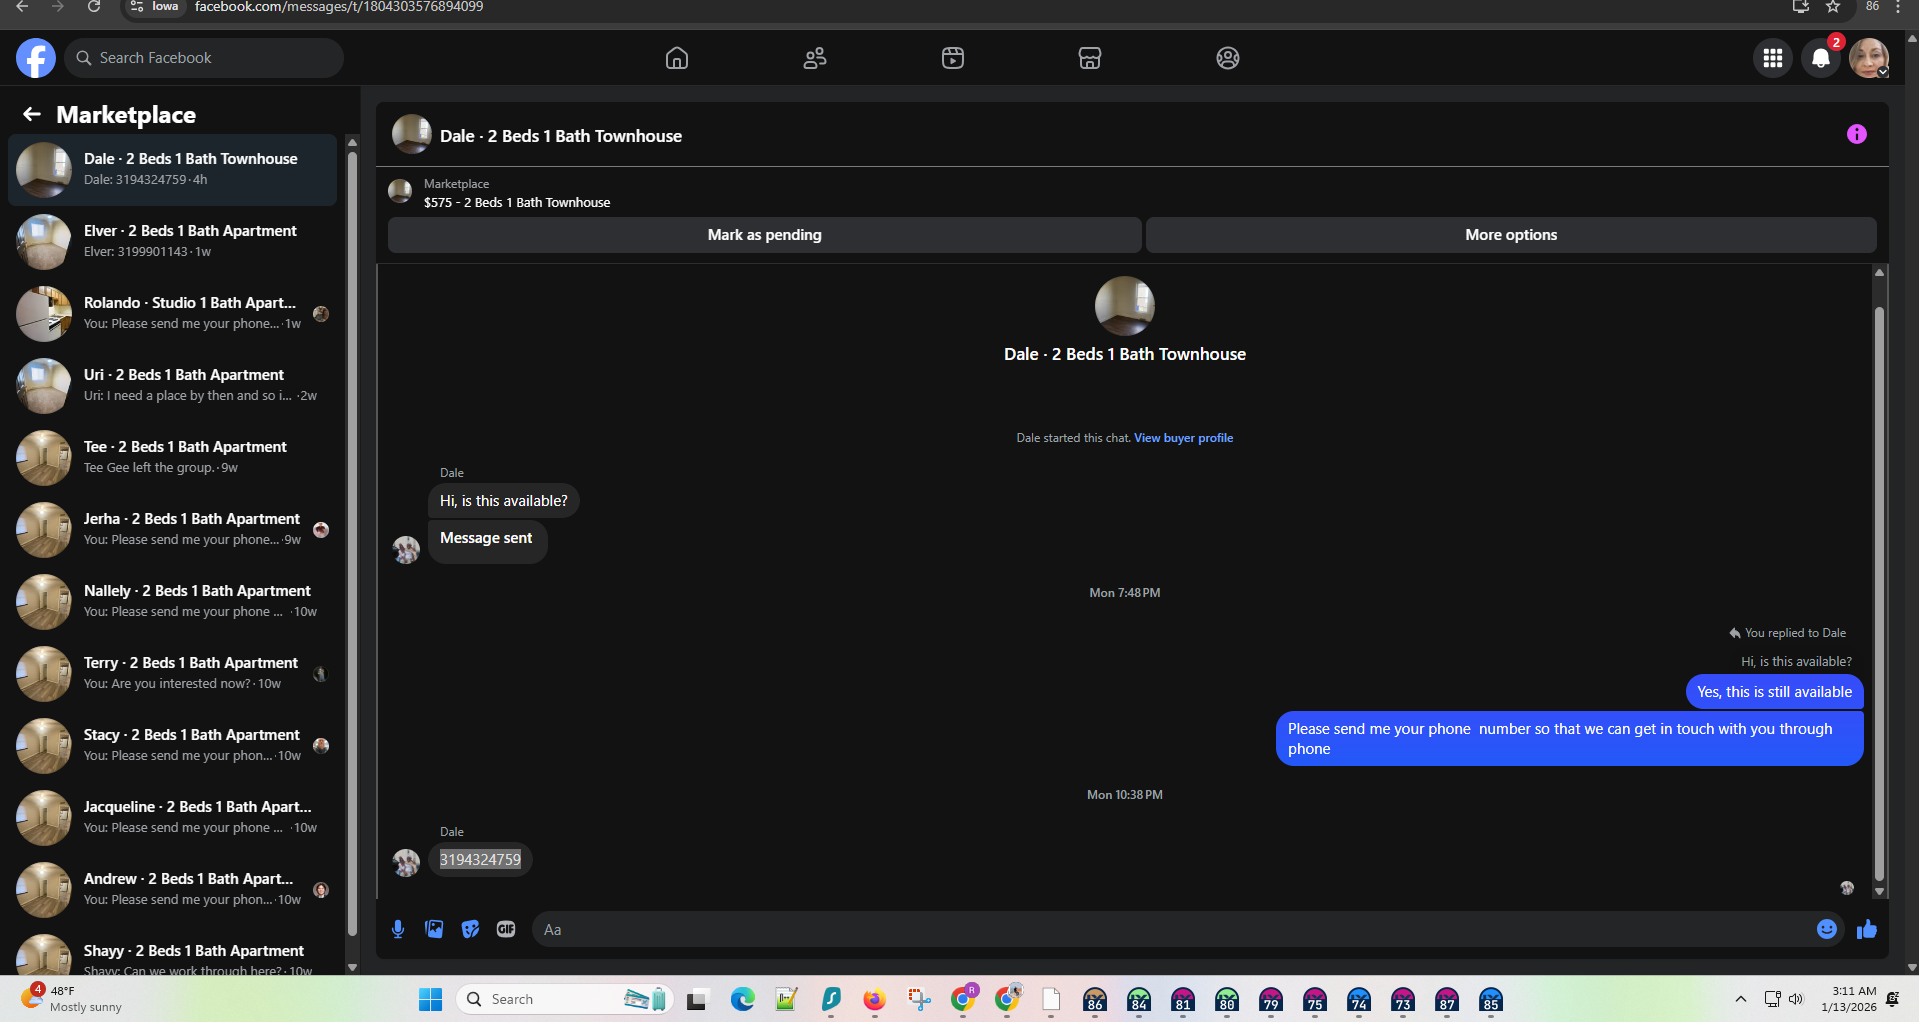Open the Friends tab icon

pyautogui.click(x=815, y=58)
